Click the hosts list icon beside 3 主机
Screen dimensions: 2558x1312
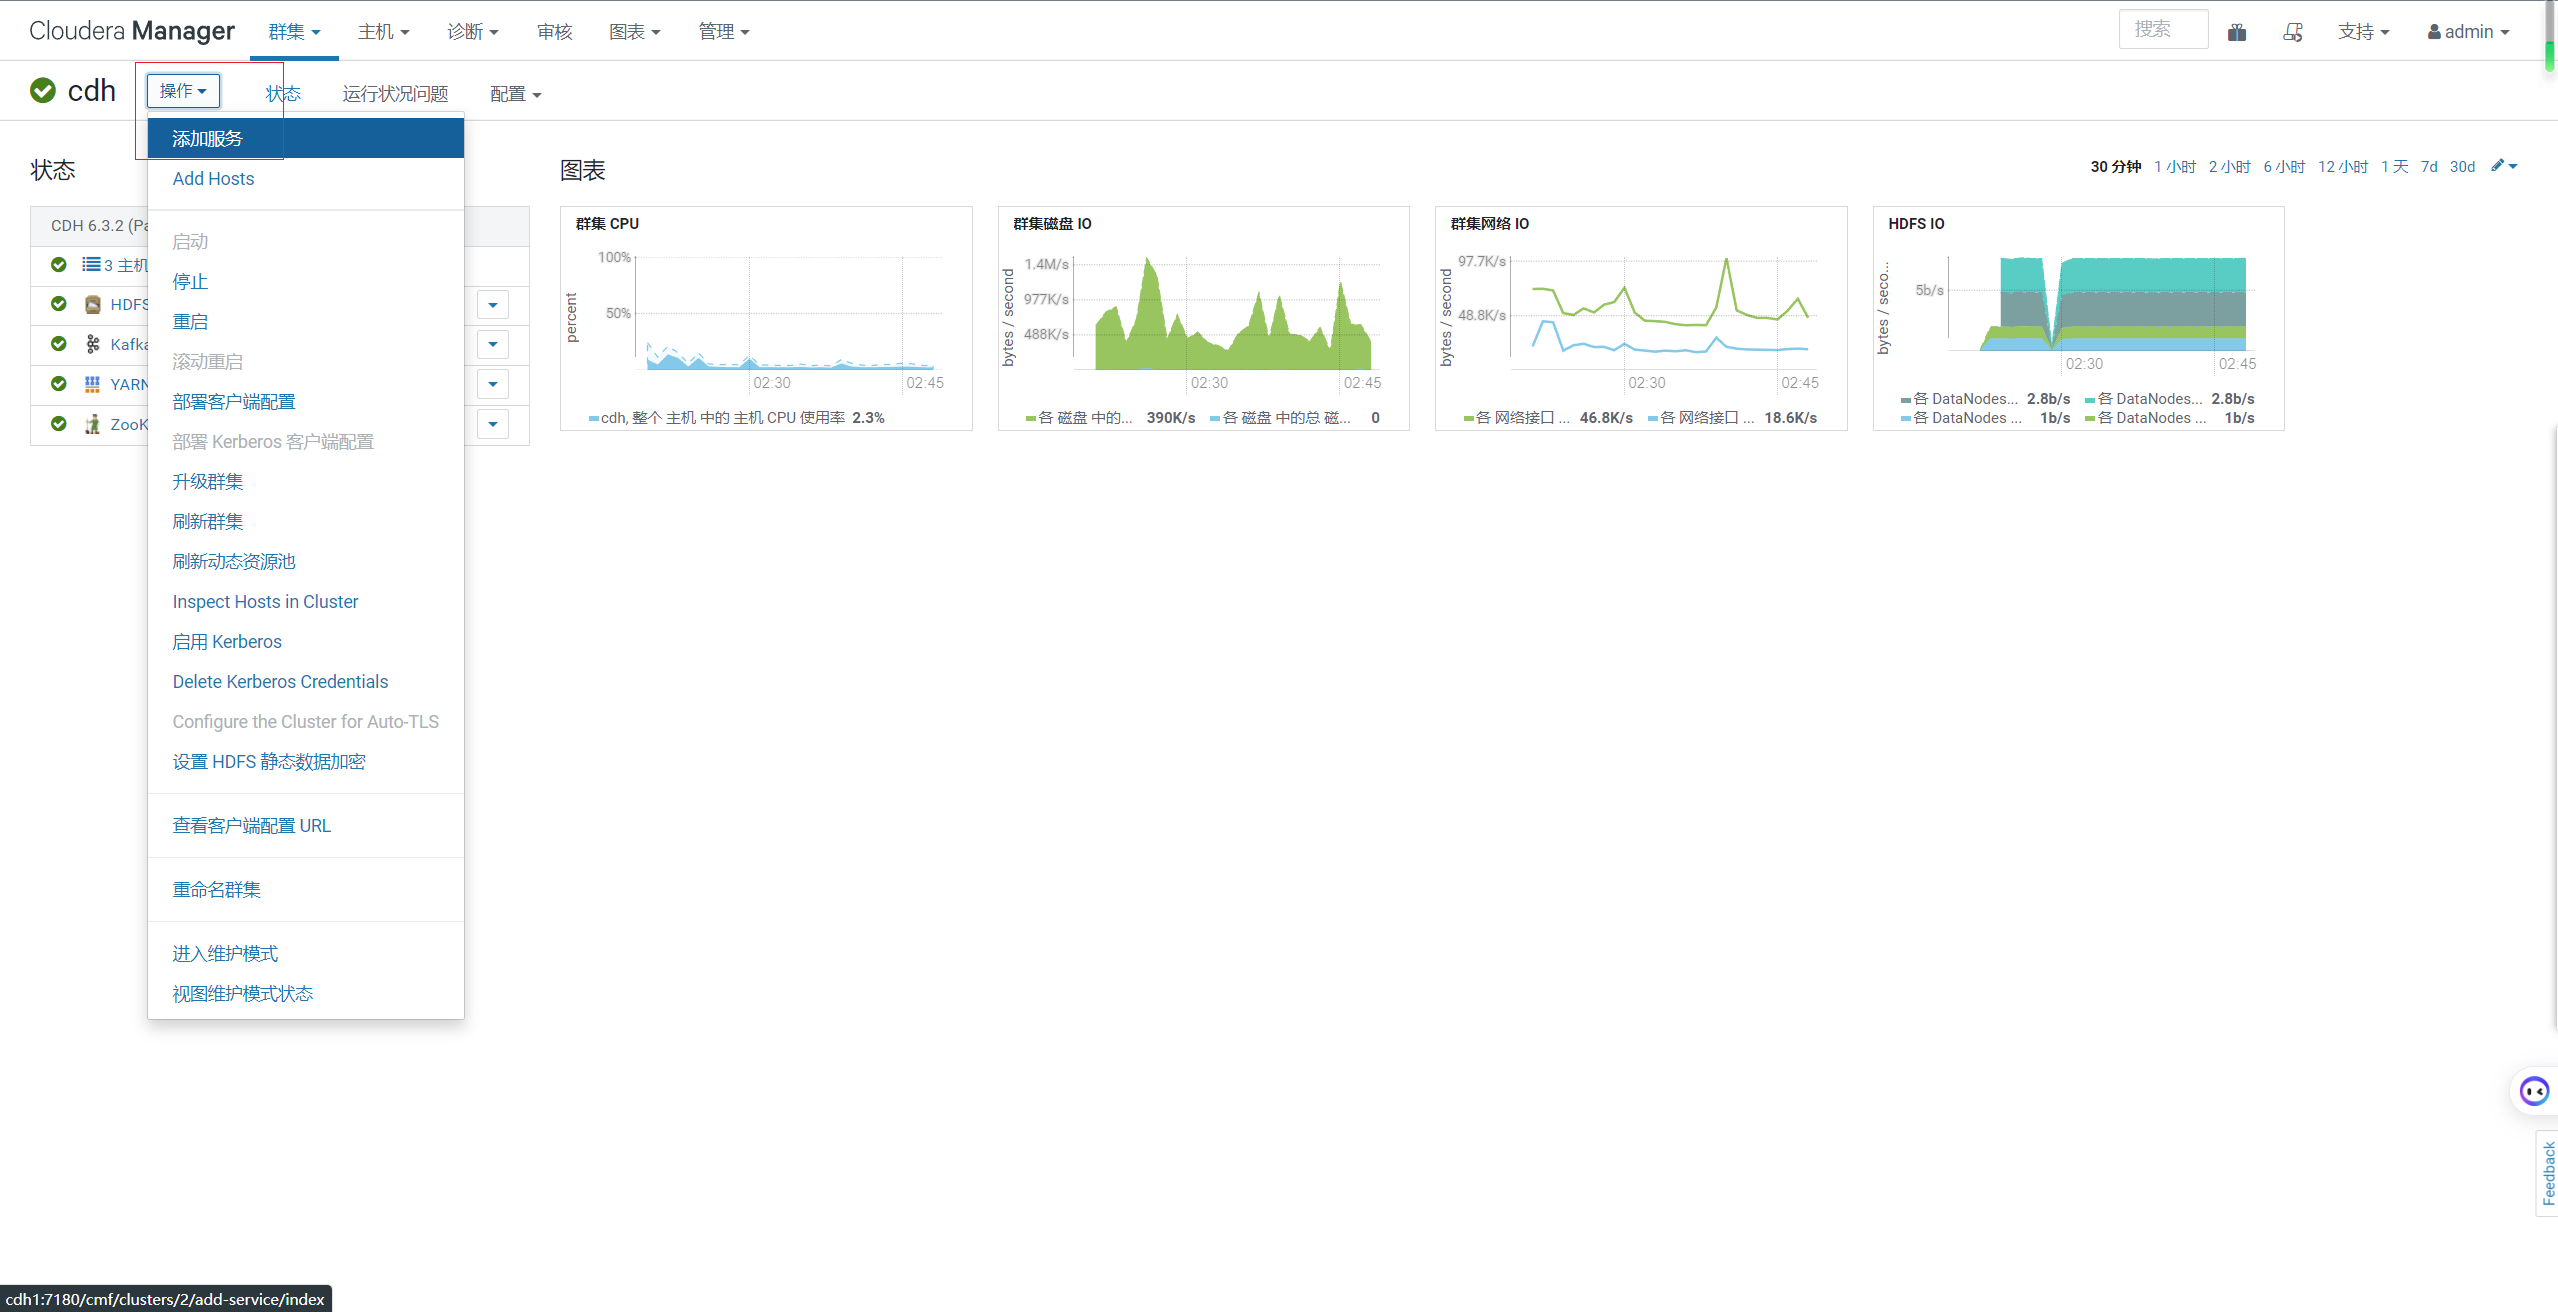click(91, 265)
